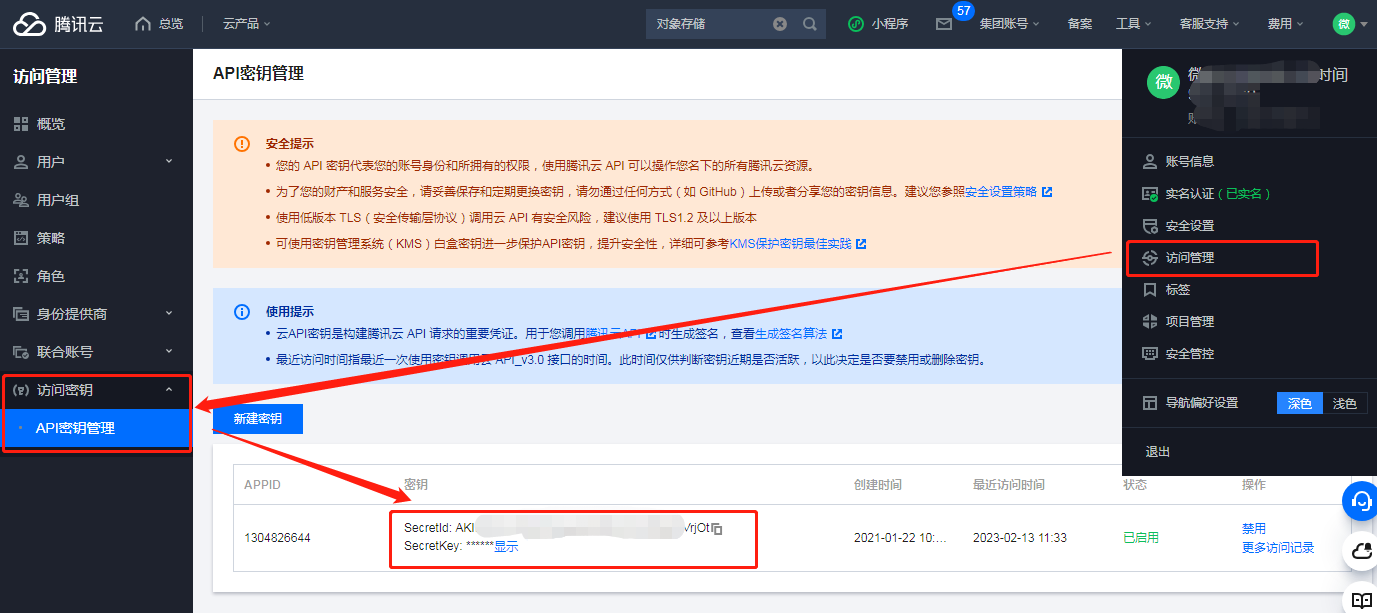Viewport: 1377px width, 613px height.
Task: Click the 最近访问时间 column header
Action: tap(1009, 485)
